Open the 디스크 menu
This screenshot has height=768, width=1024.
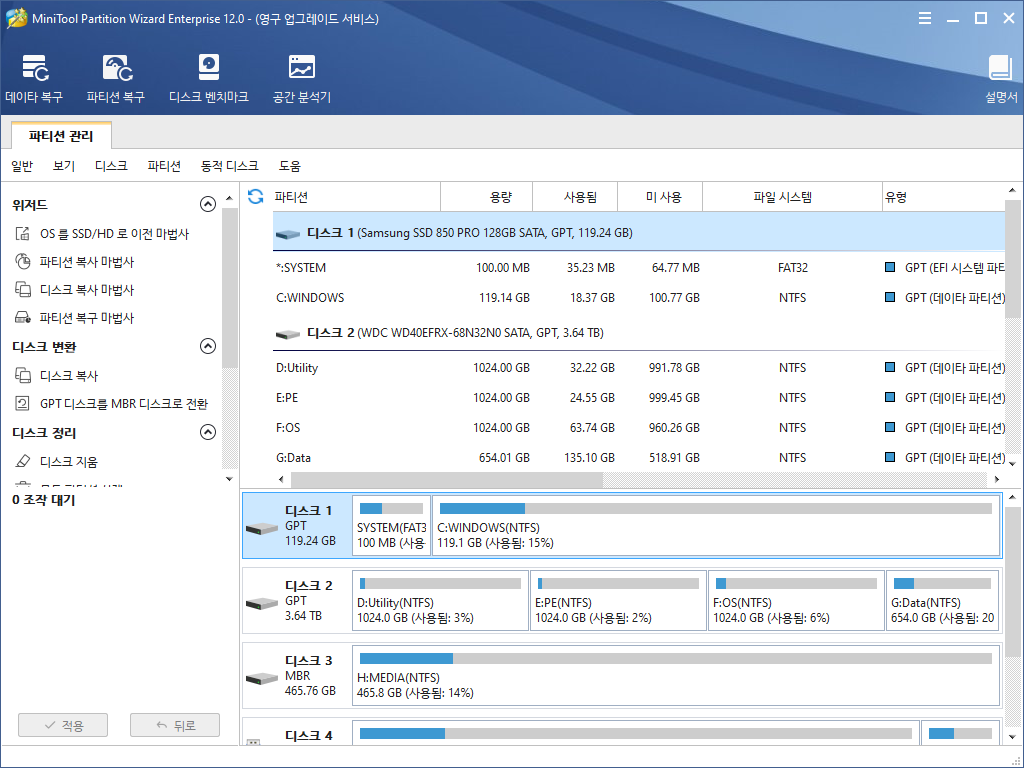click(x=111, y=166)
